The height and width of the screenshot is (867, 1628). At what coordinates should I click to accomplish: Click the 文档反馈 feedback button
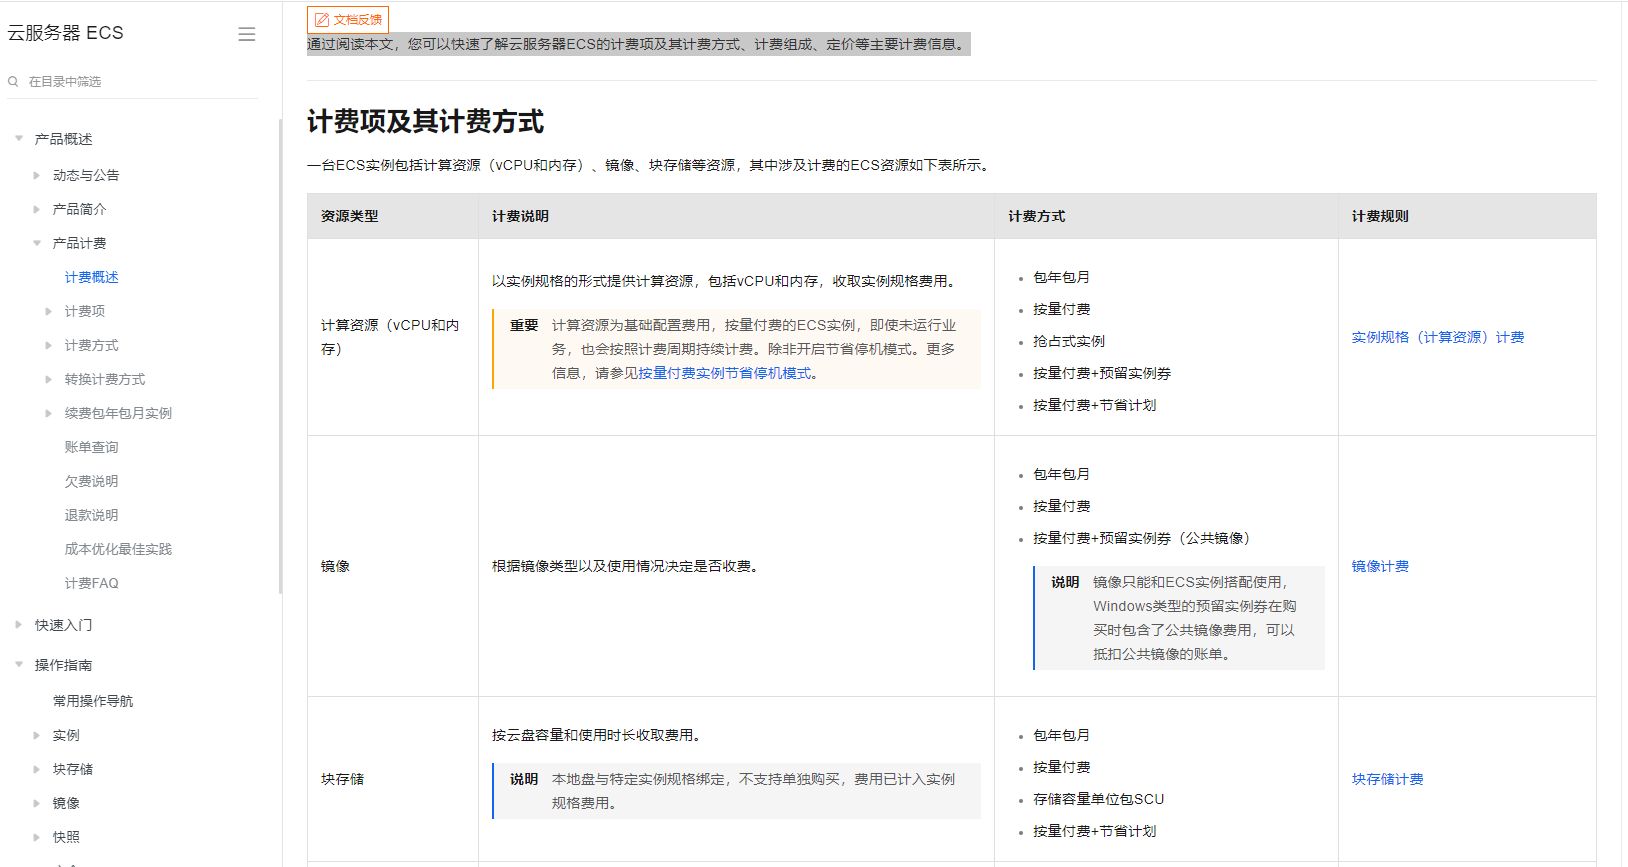coord(348,20)
